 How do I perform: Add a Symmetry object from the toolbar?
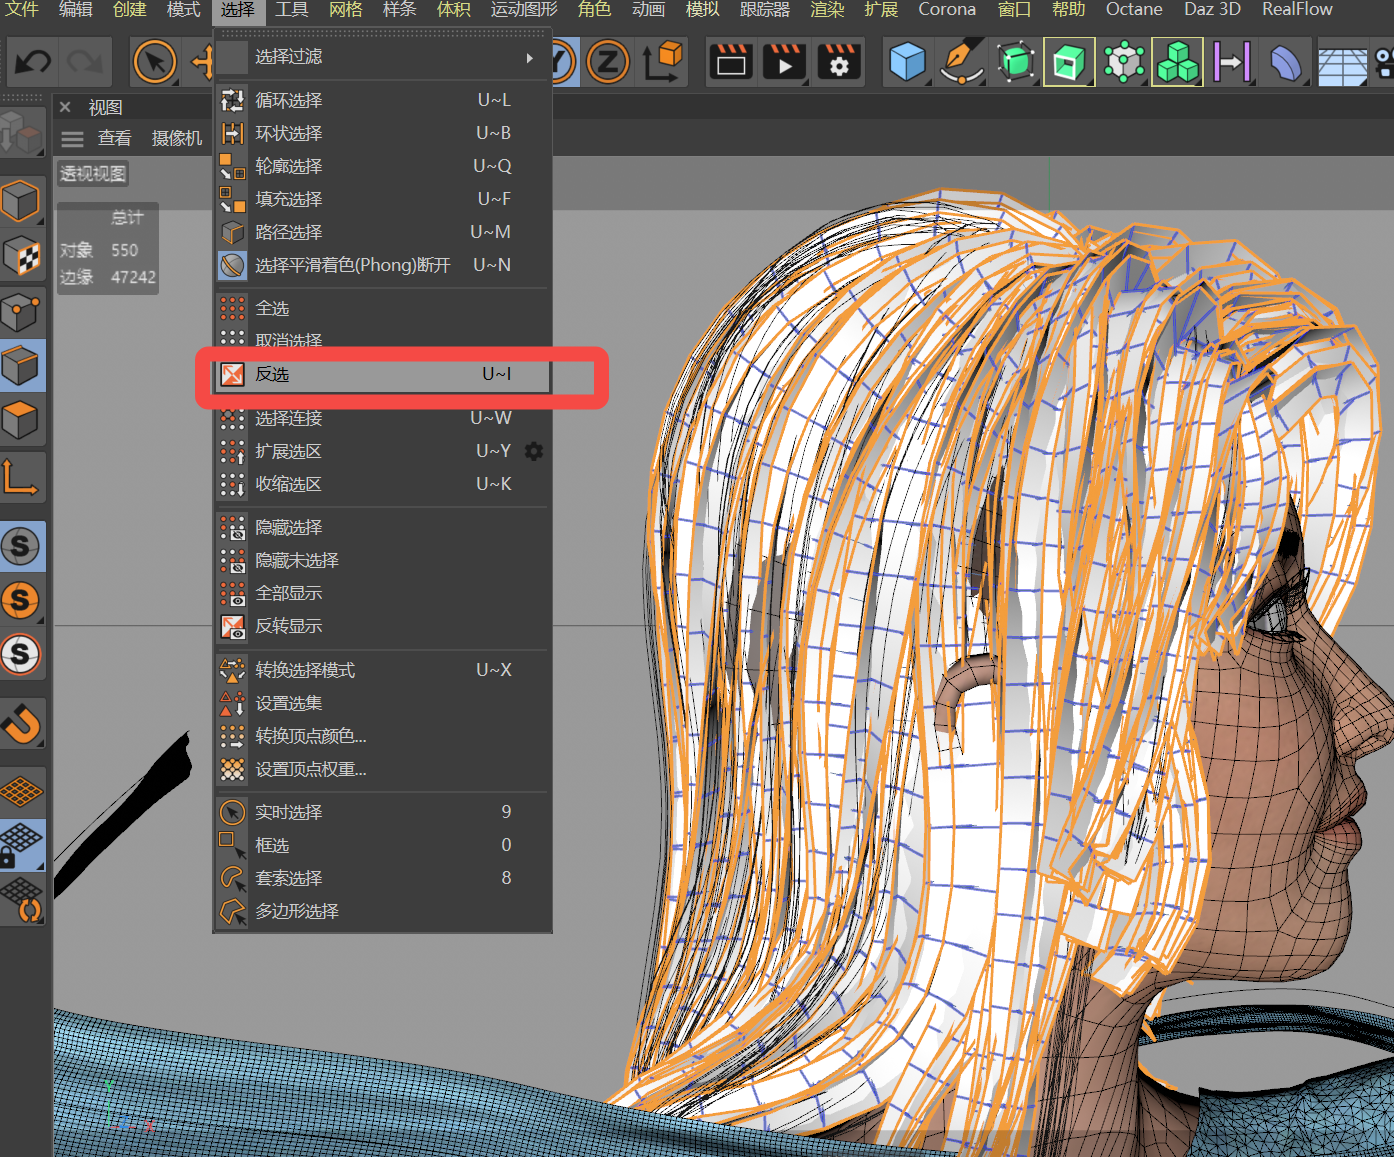1232,62
